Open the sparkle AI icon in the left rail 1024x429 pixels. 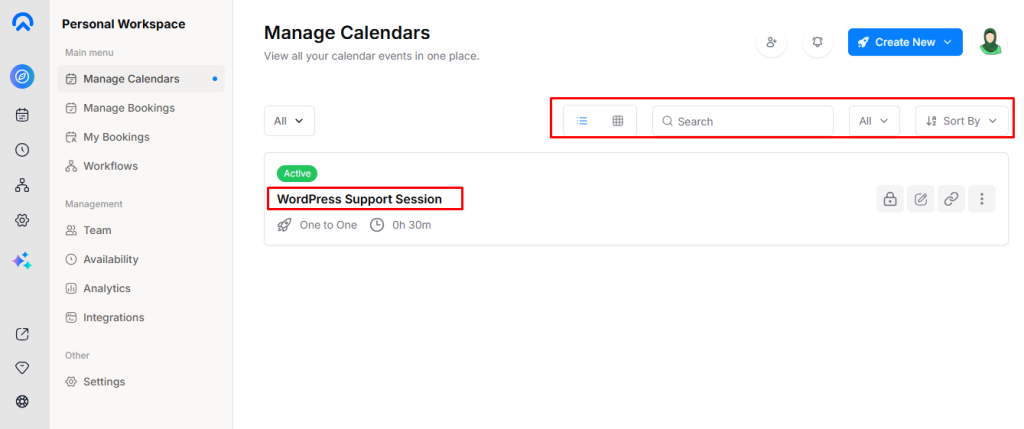pos(22,260)
